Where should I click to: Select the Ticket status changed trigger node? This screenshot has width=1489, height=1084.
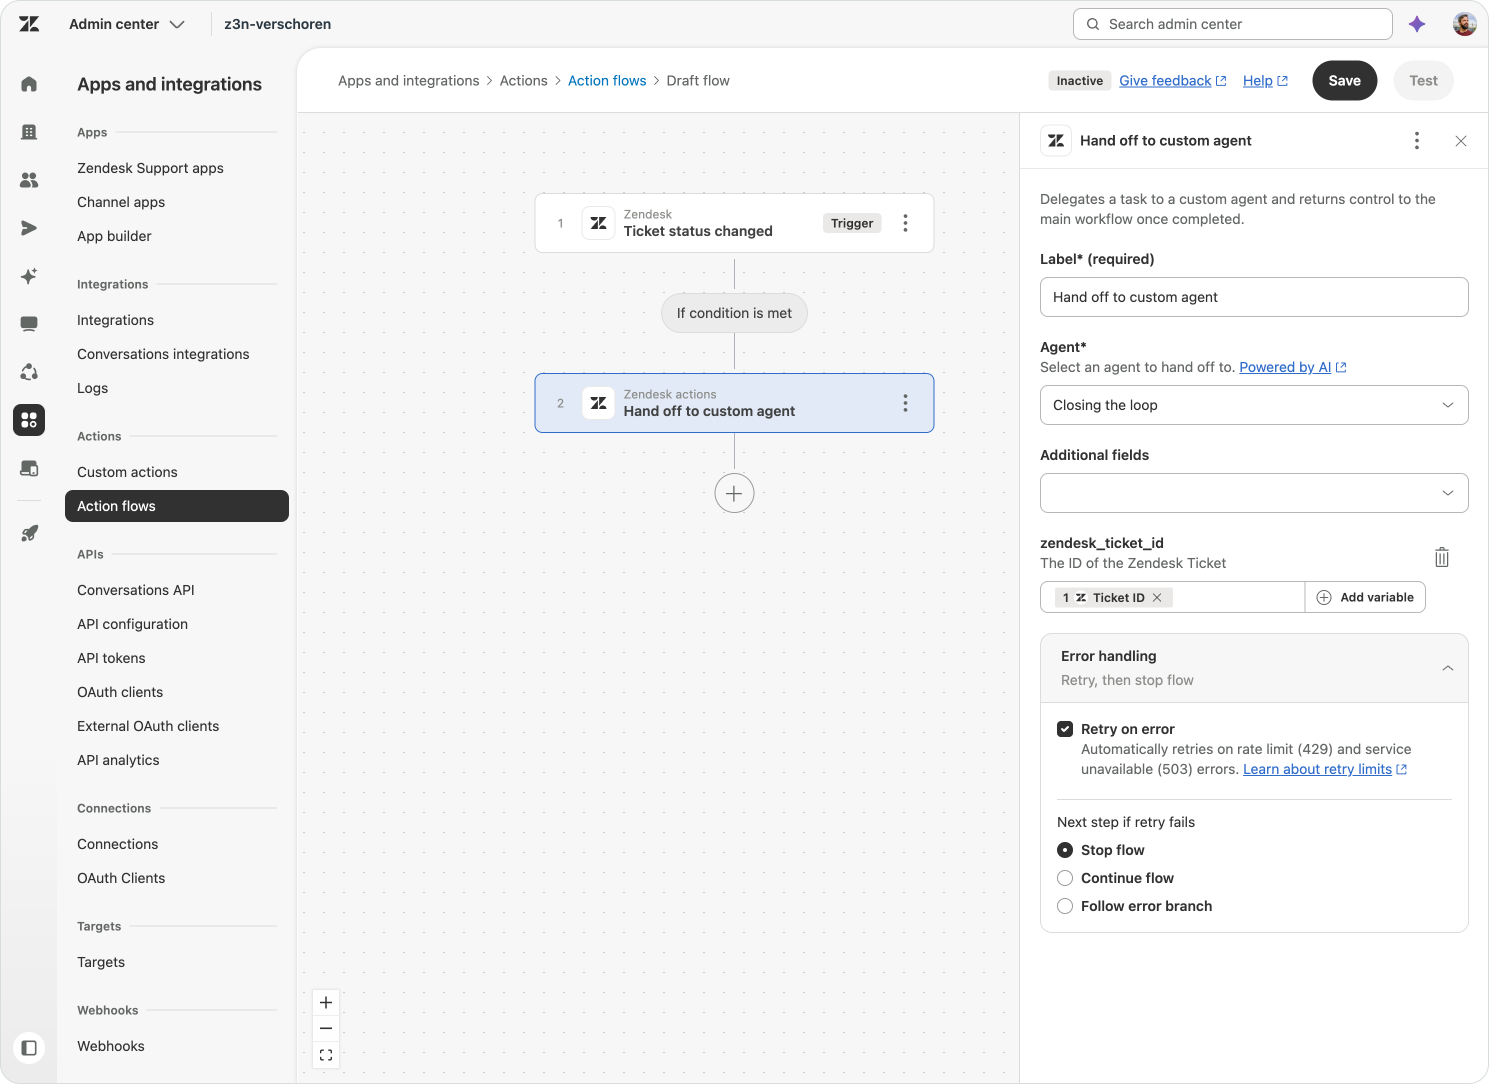(734, 223)
